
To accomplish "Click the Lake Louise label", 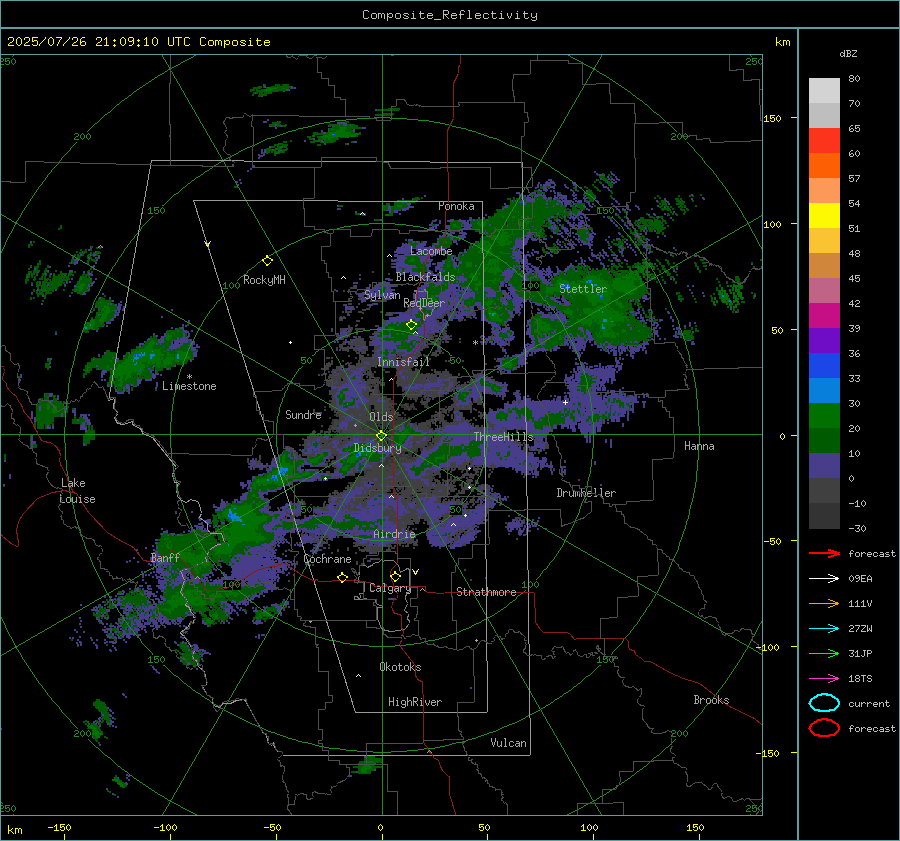I will (x=77, y=491).
